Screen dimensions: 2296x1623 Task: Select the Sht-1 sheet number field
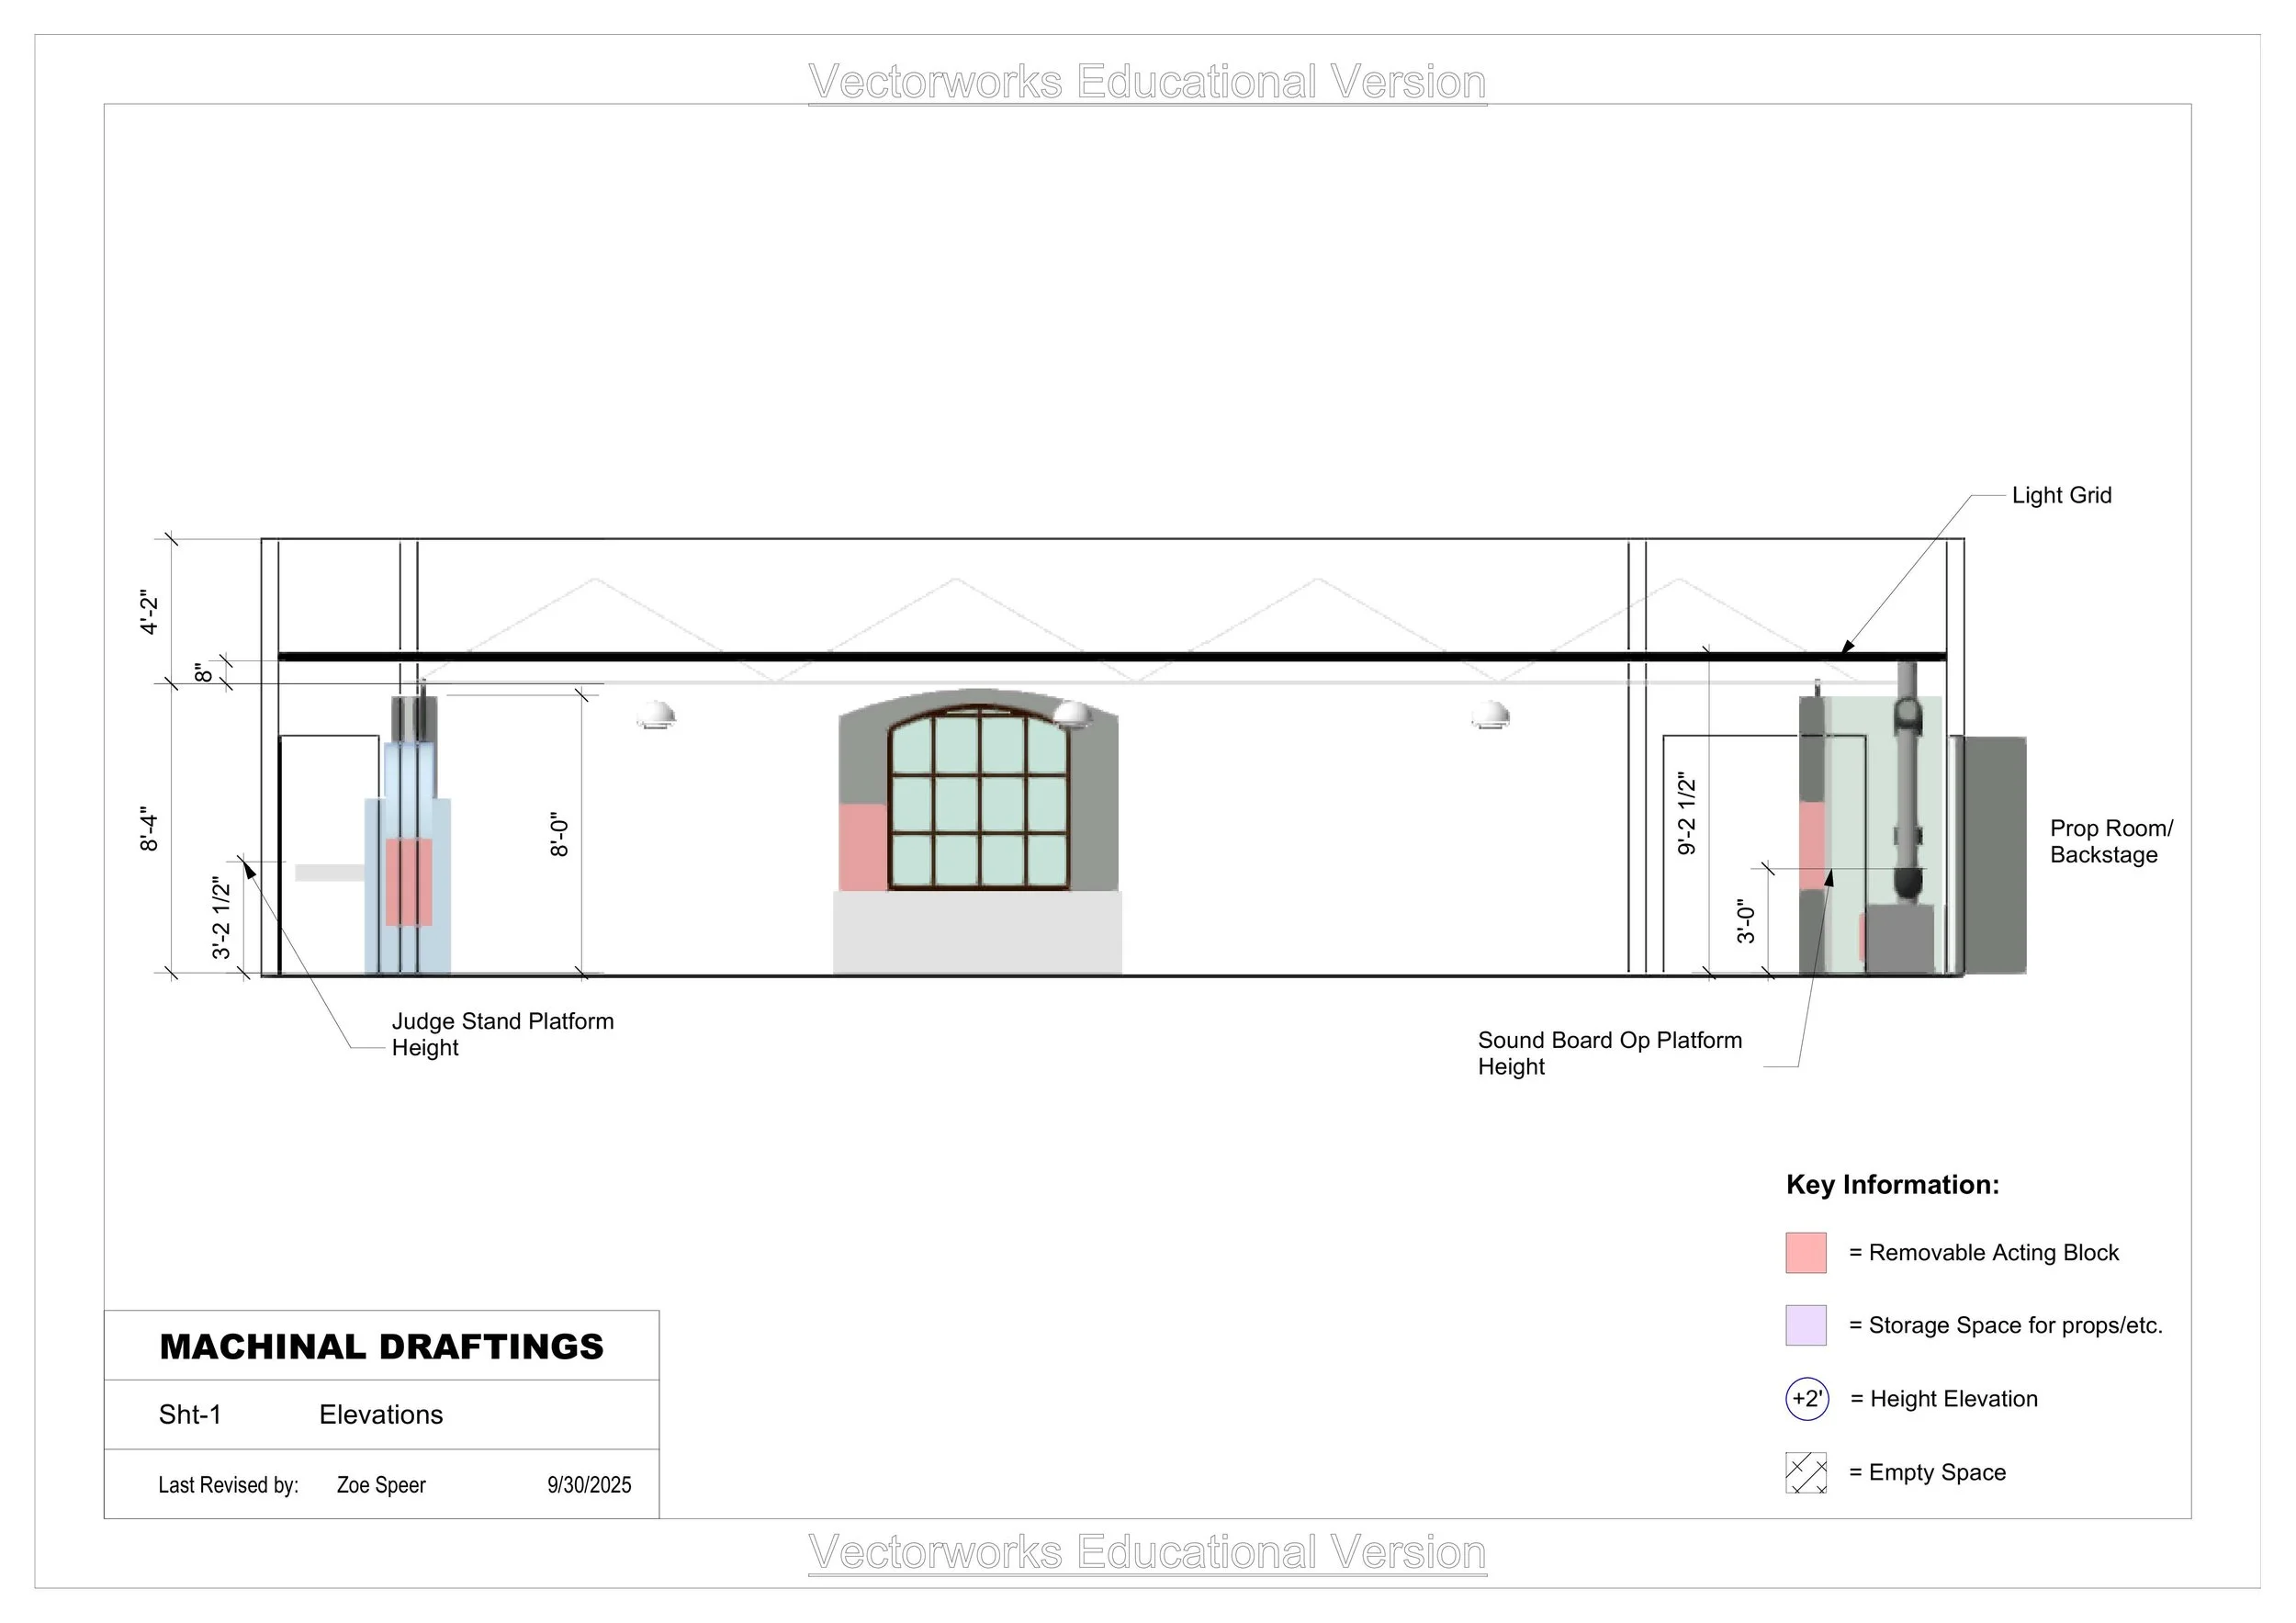pos(190,1414)
